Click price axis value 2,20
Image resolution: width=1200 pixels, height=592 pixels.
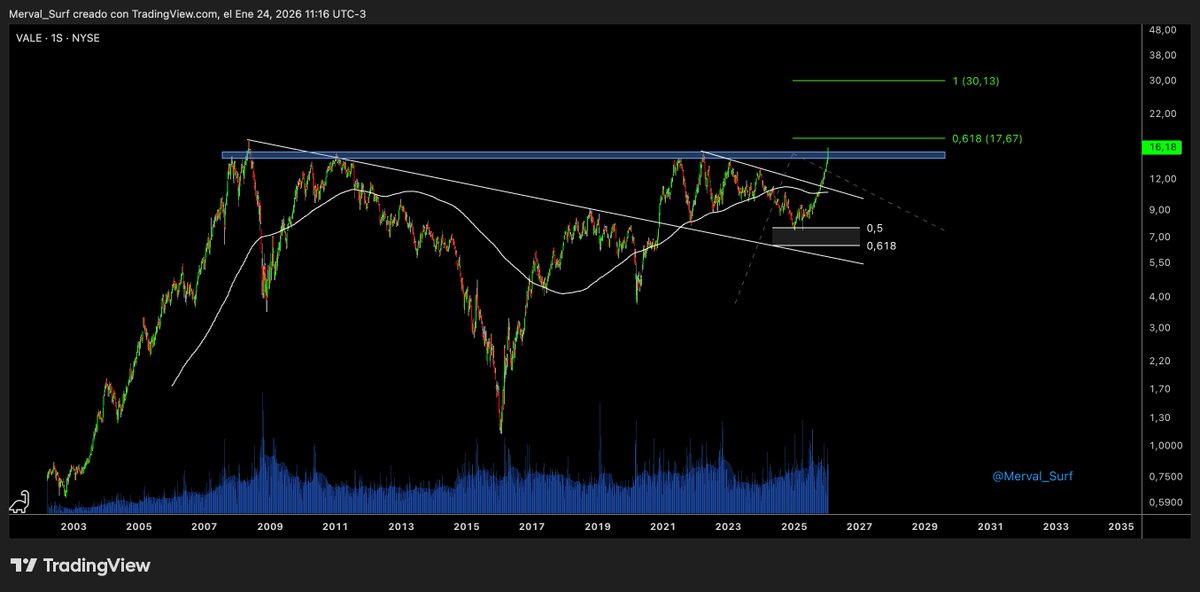click(1158, 360)
